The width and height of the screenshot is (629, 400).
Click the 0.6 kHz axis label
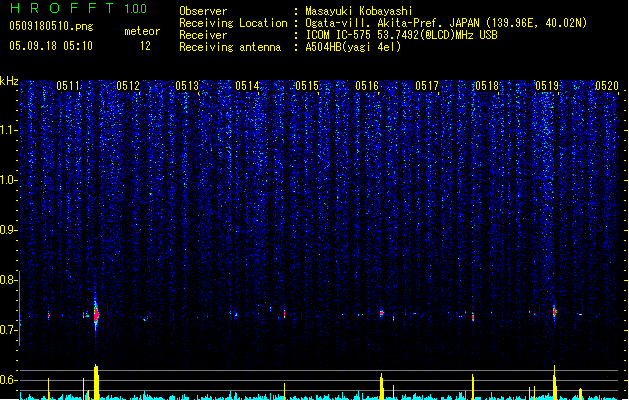[8, 380]
